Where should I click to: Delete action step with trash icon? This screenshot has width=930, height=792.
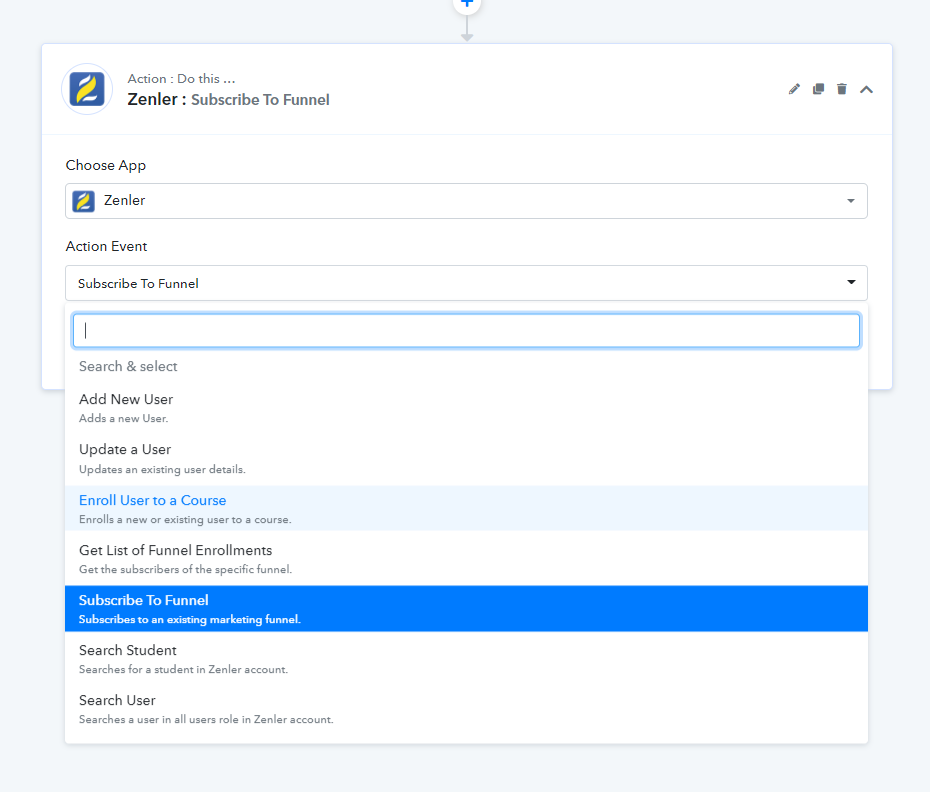click(842, 89)
